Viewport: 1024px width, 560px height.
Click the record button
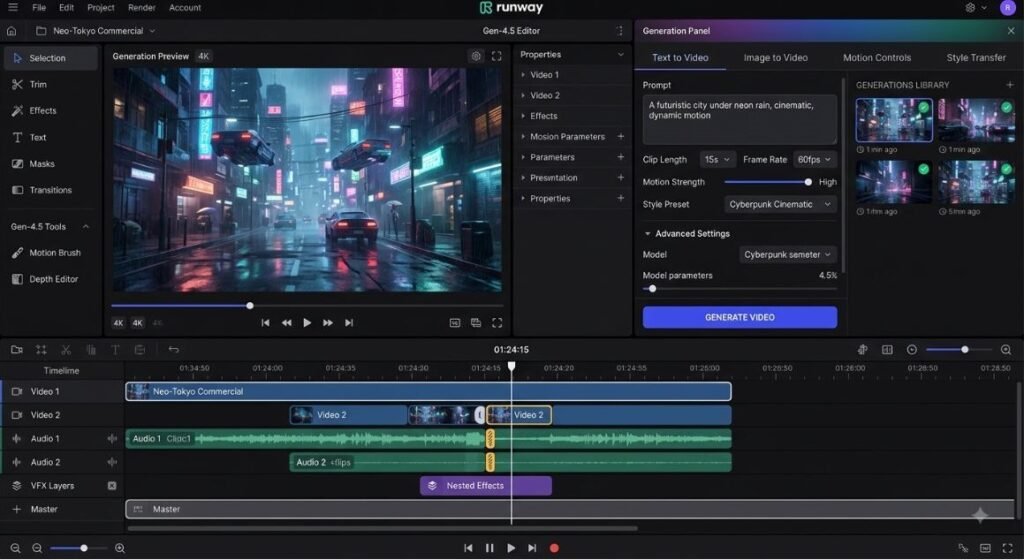point(554,548)
